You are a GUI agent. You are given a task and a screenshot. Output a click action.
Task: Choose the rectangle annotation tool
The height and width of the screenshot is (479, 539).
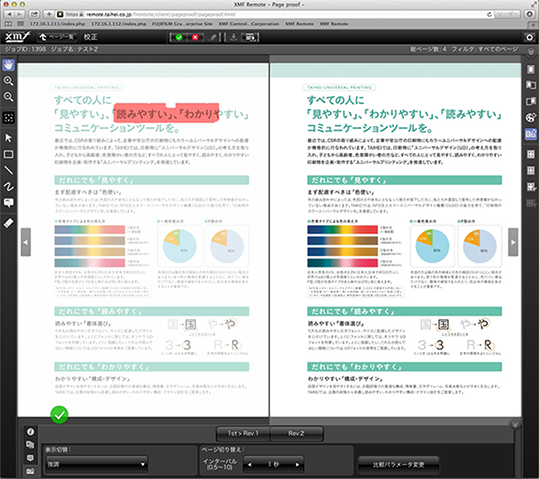[x=9, y=154]
